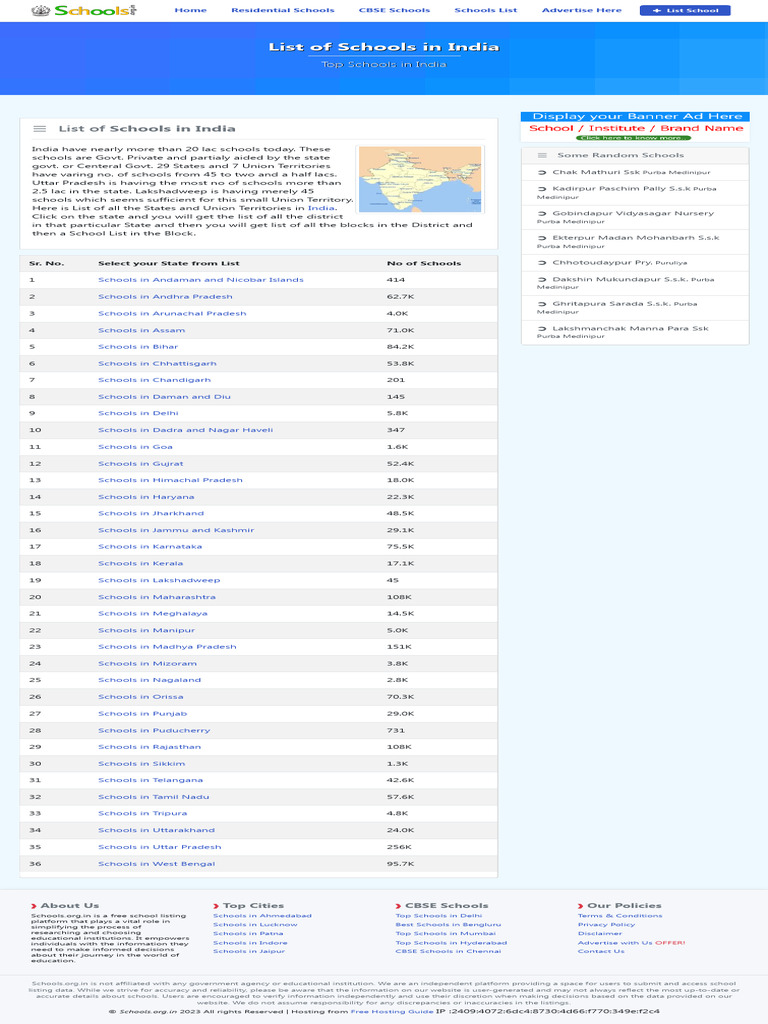Open Schools in West Bengal
This screenshot has width=768, height=1024.
[x=157, y=864]
